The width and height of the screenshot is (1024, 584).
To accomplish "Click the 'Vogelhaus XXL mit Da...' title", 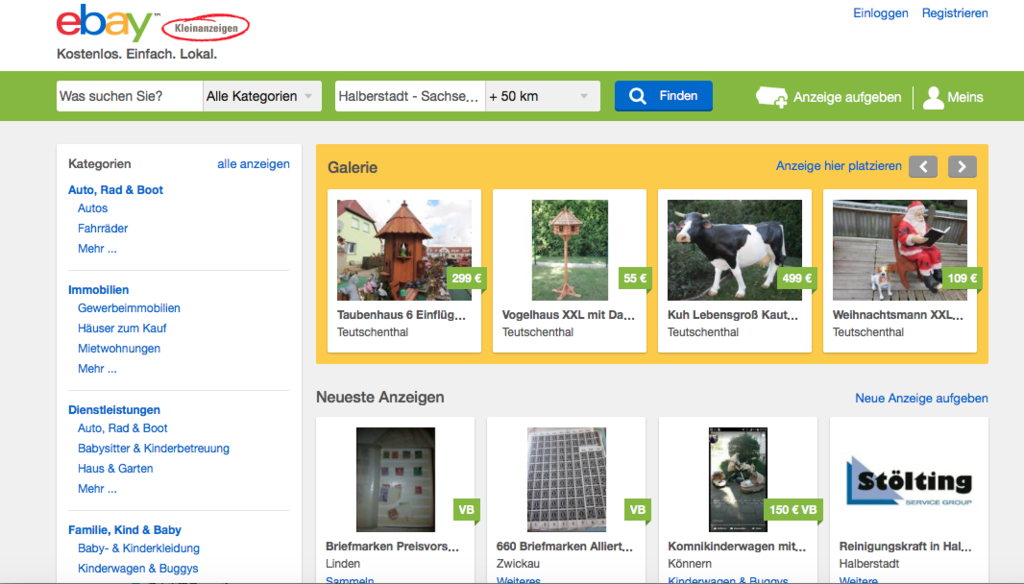I will click(568, 315).
